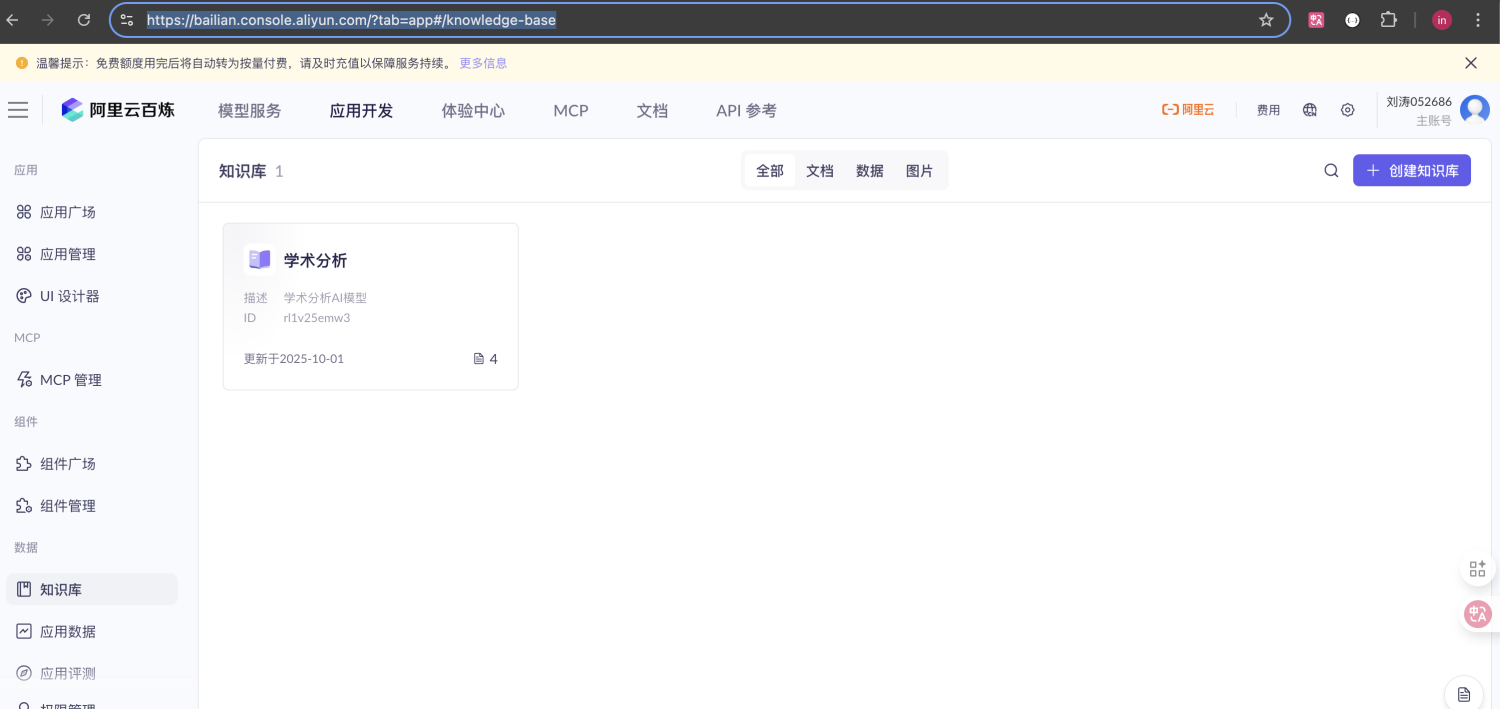The height and width of the screenshot is (709, 1500).
Task: Click the floating quick-apps icon
Action: tap(1477, 568)
